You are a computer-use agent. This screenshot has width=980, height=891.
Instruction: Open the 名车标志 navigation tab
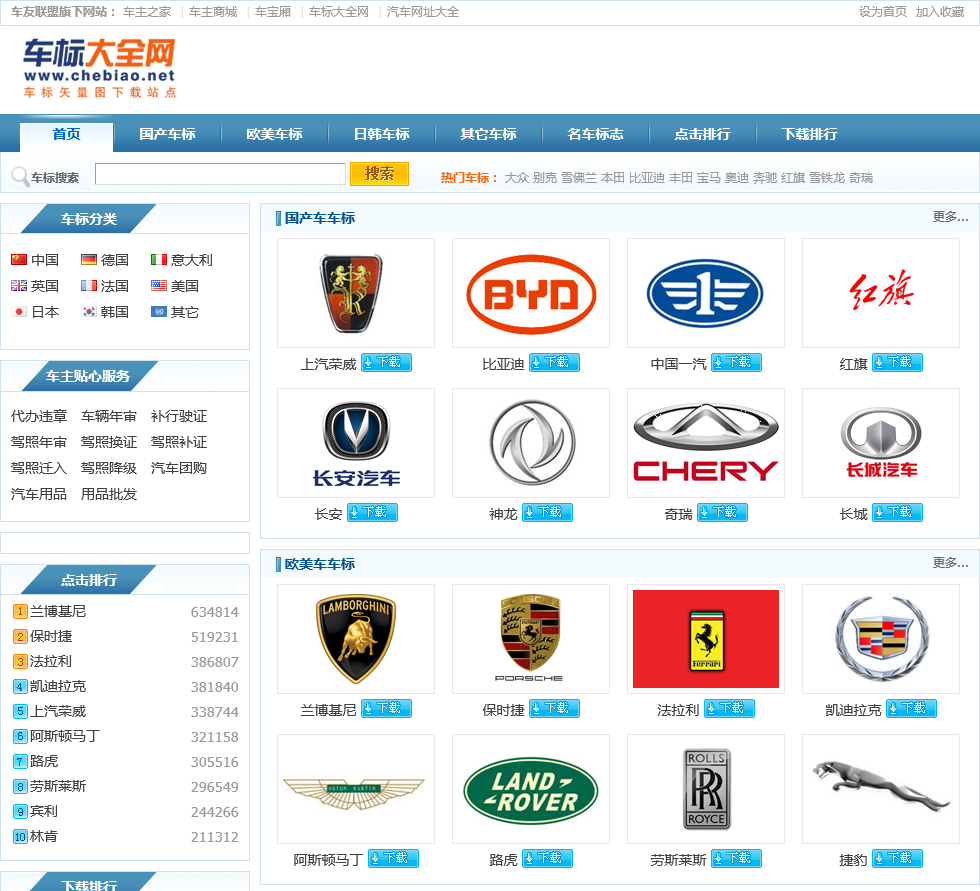pos(596,134)
